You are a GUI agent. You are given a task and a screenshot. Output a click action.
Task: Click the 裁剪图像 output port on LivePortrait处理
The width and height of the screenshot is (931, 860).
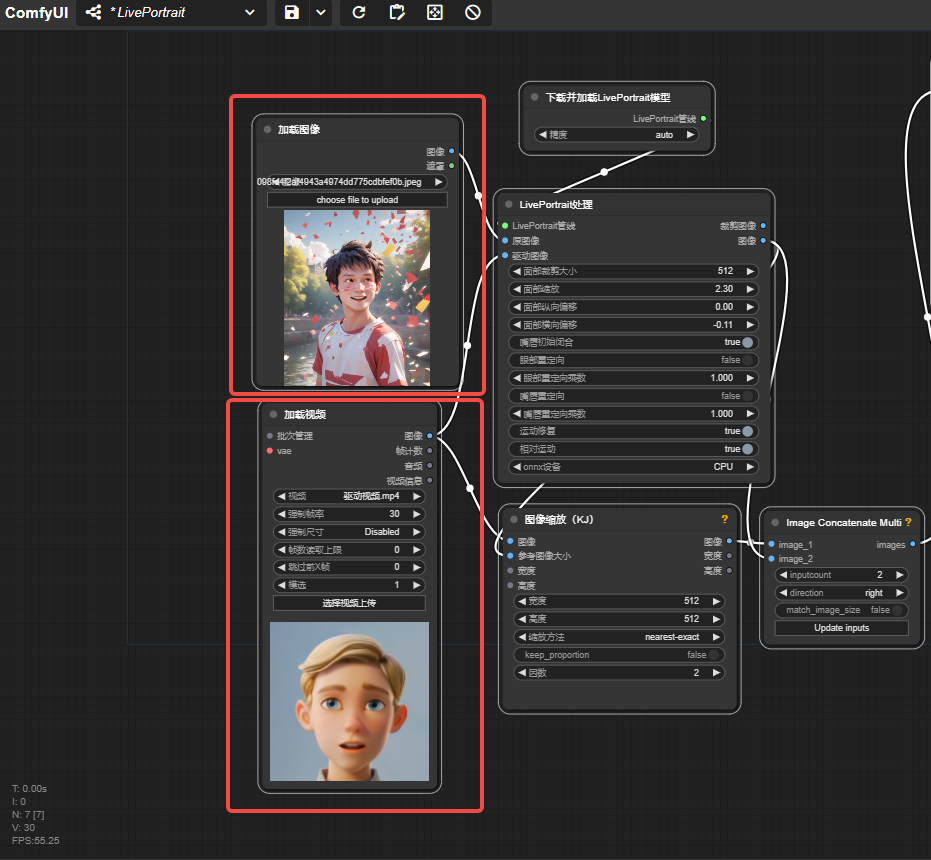click(763, 226)
